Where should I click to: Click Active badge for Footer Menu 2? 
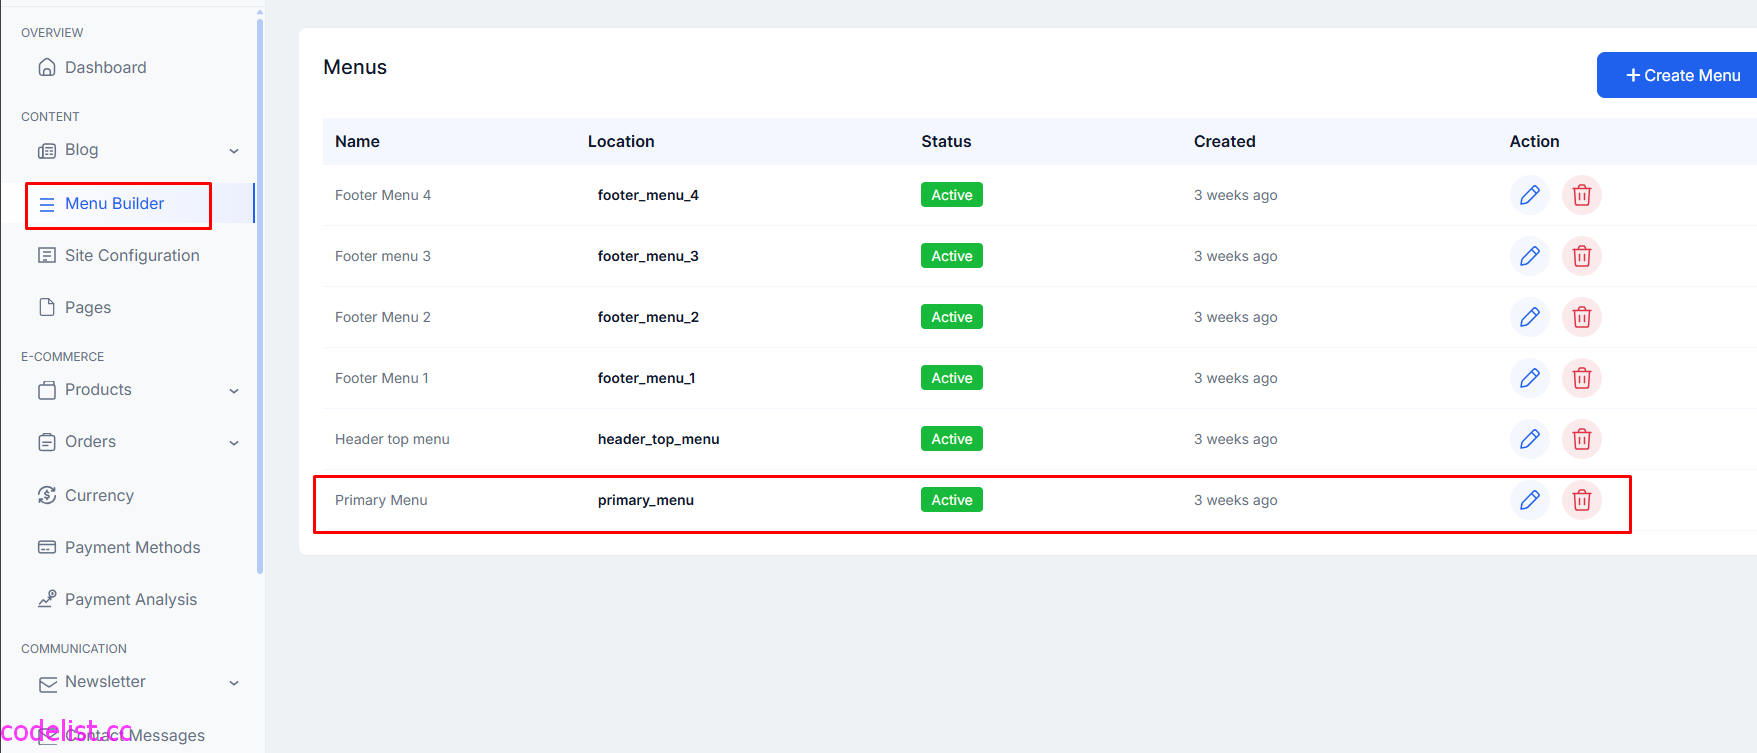pos(952,317)
